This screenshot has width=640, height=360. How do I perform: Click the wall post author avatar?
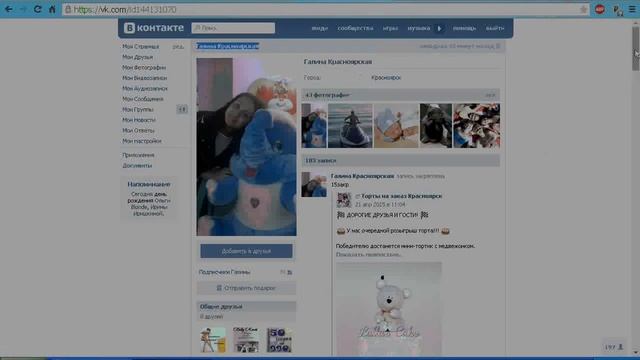coord(314,184)
